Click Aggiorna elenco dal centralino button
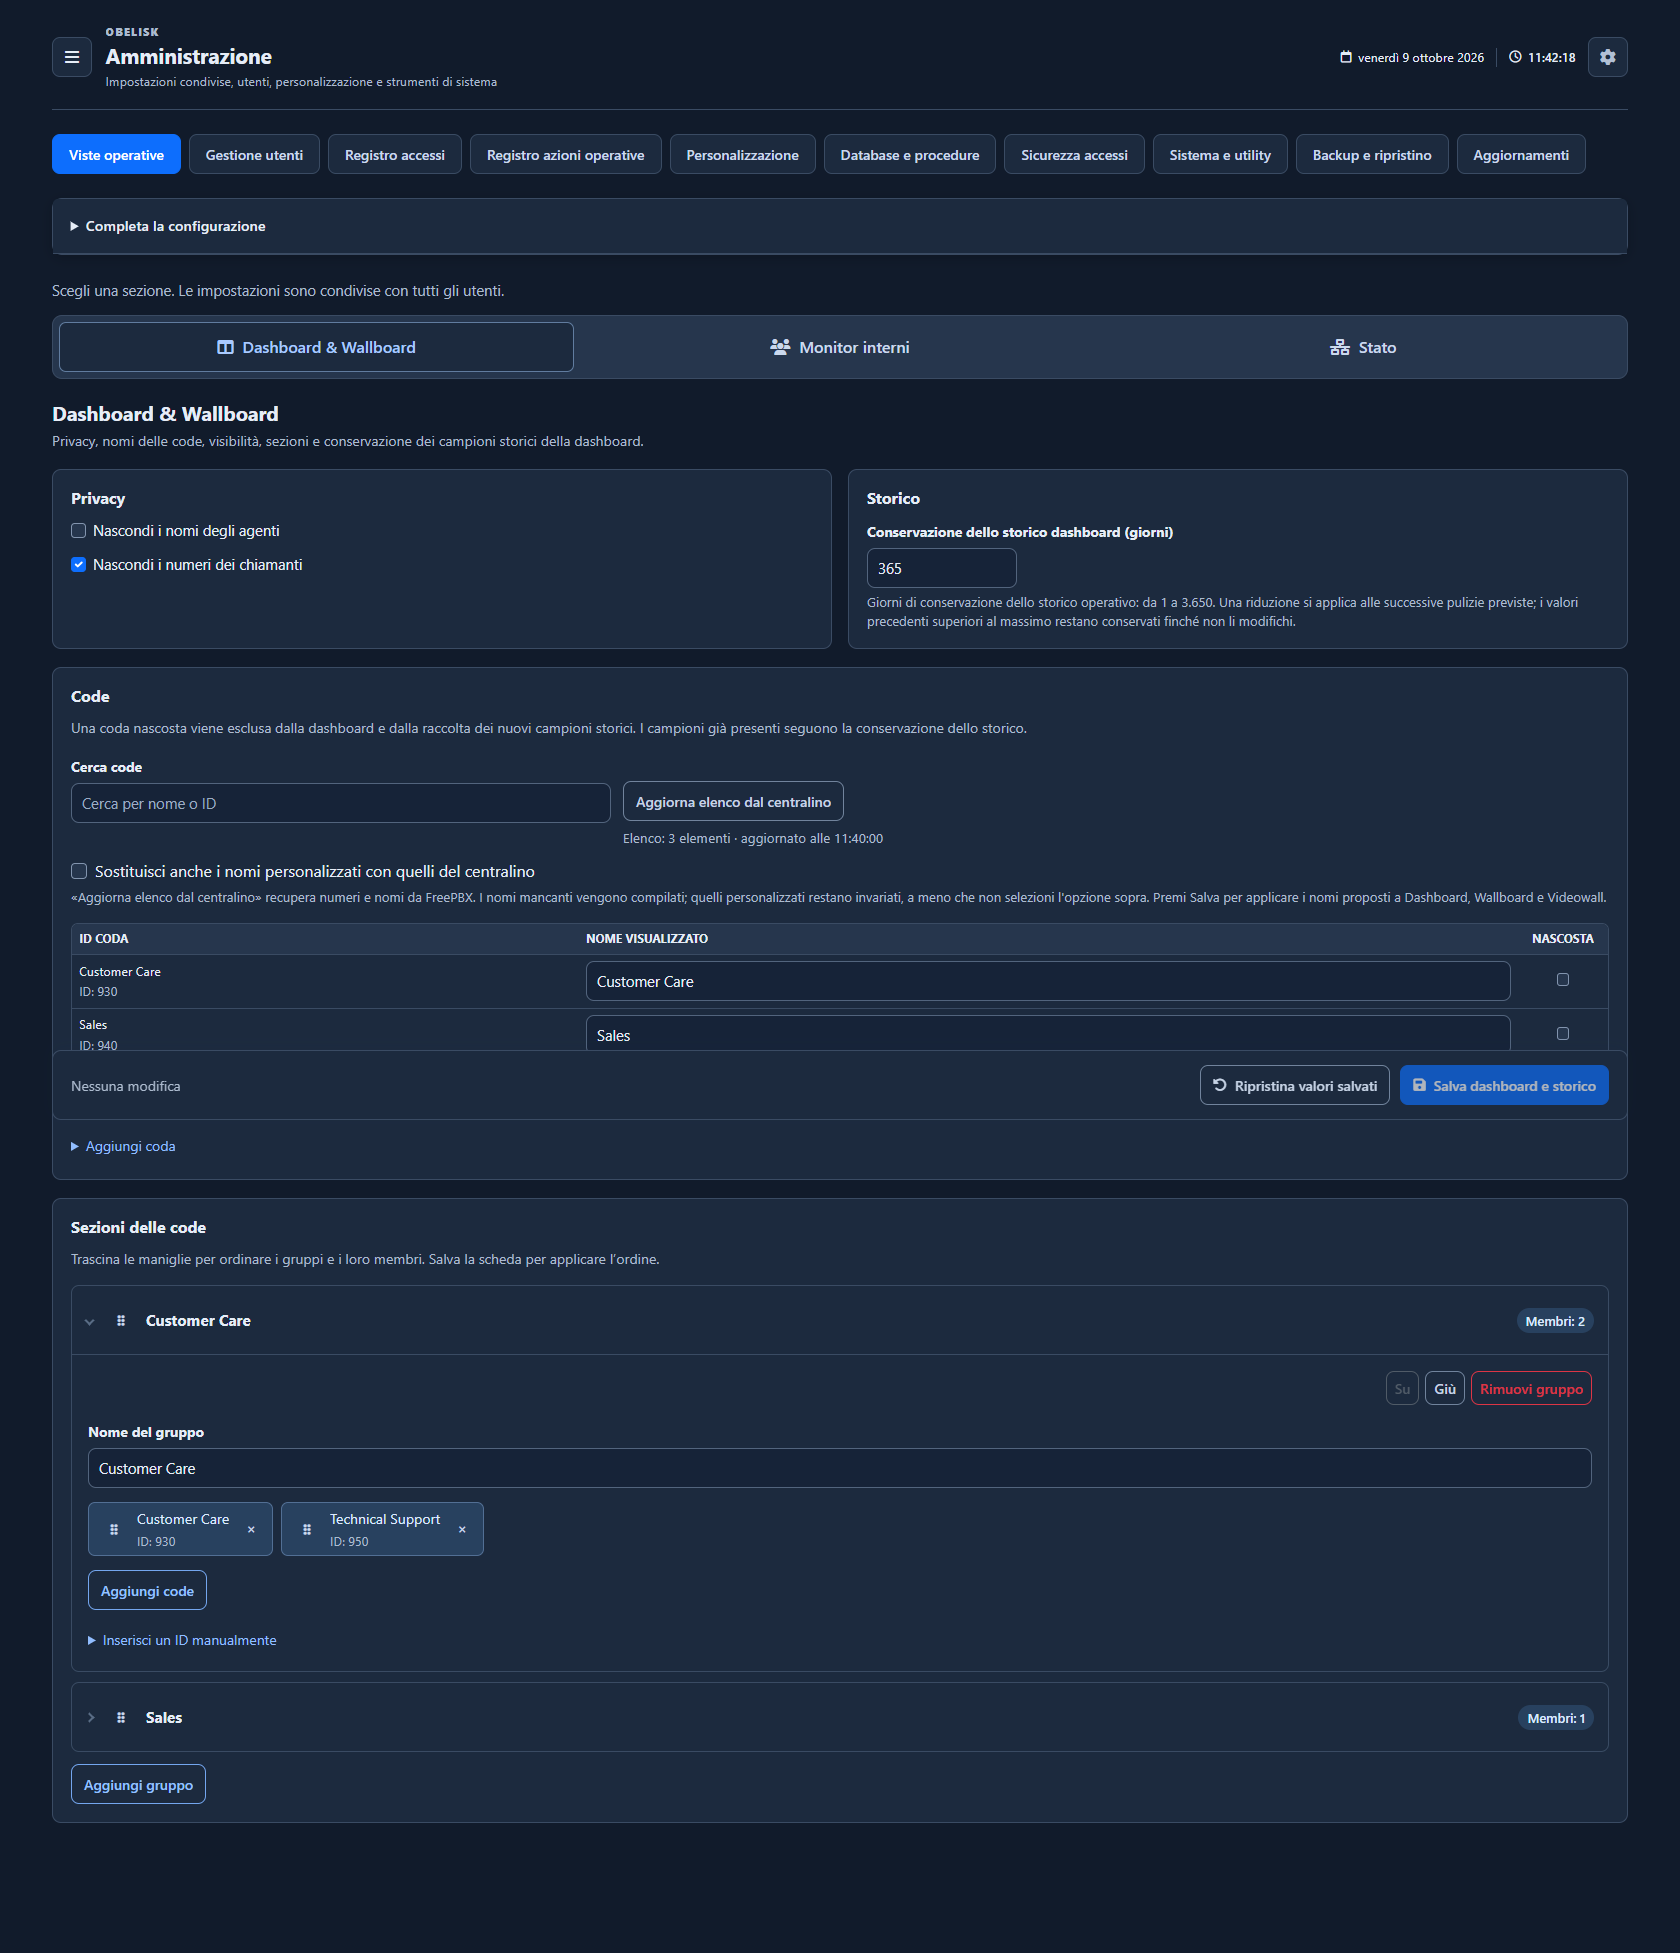 click(733, 802)
